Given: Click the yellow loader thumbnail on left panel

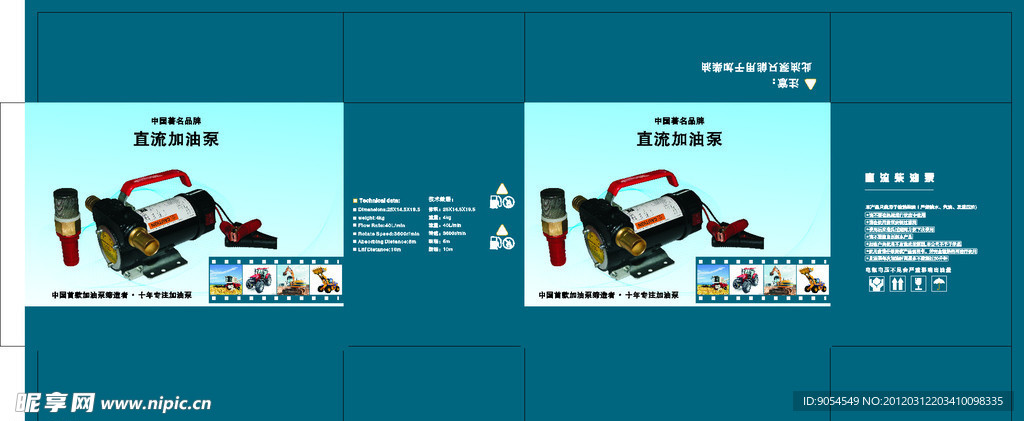Looking at the screenshot, I should click(326, 279).
